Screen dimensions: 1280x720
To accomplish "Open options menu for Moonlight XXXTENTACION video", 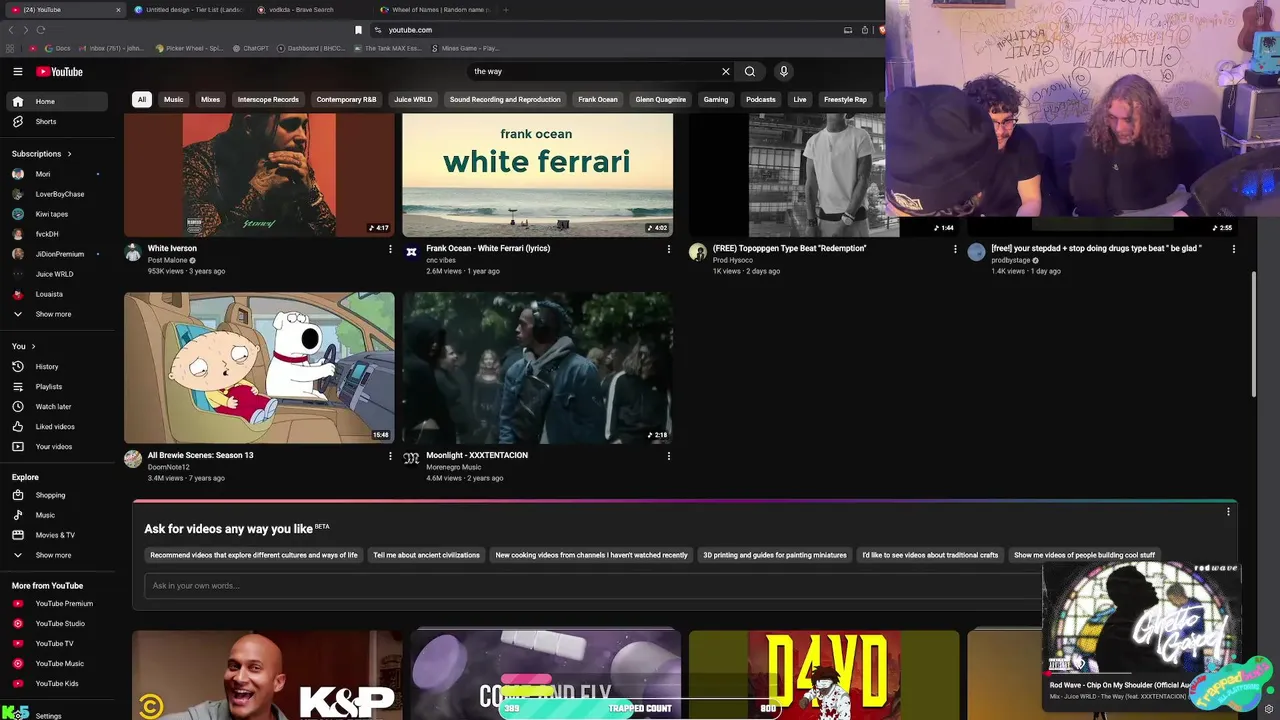I will tap(668, 456).
